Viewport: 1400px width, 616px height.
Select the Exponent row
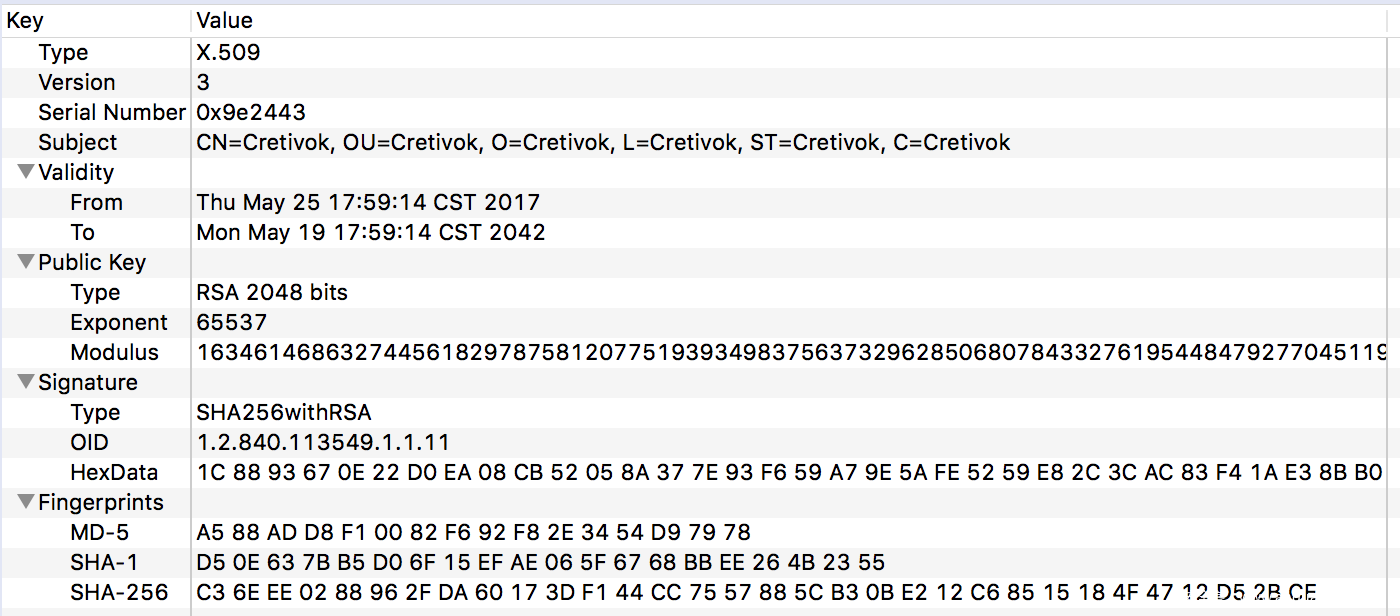click(119, 323)
